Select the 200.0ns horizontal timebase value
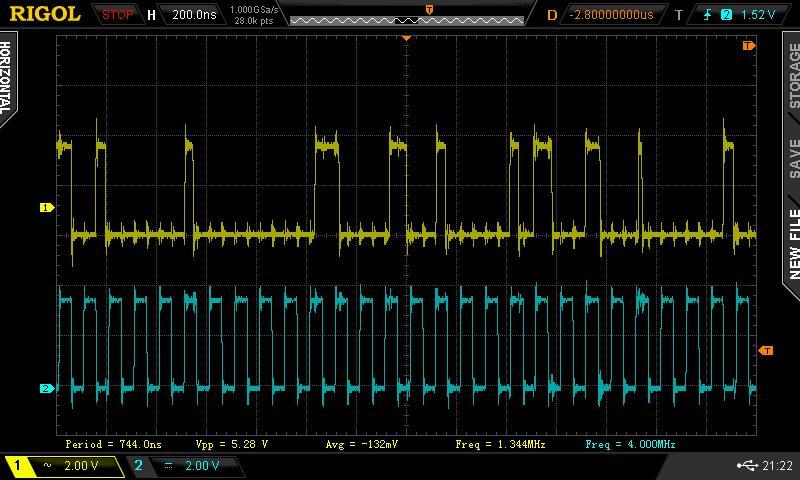The width and height of the screenshot is (800, 480). click(194, 15)
